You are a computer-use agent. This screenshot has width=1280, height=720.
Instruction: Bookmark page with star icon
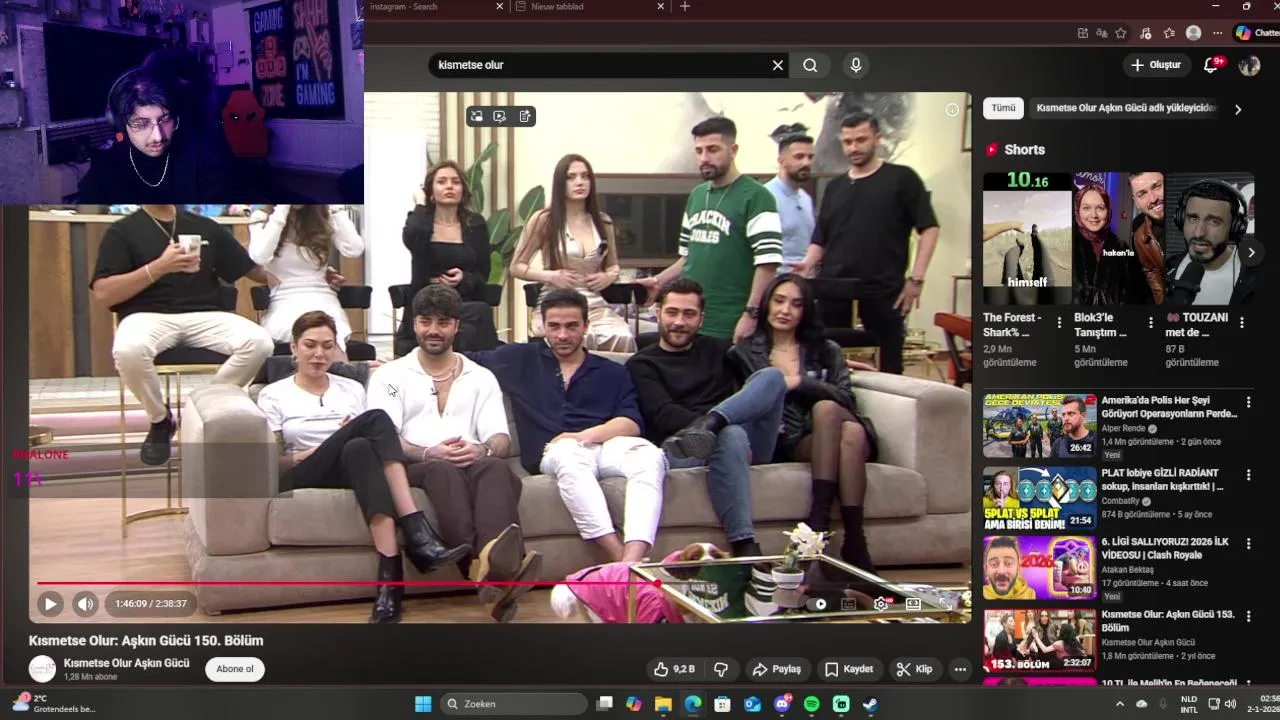[1121, 33]
